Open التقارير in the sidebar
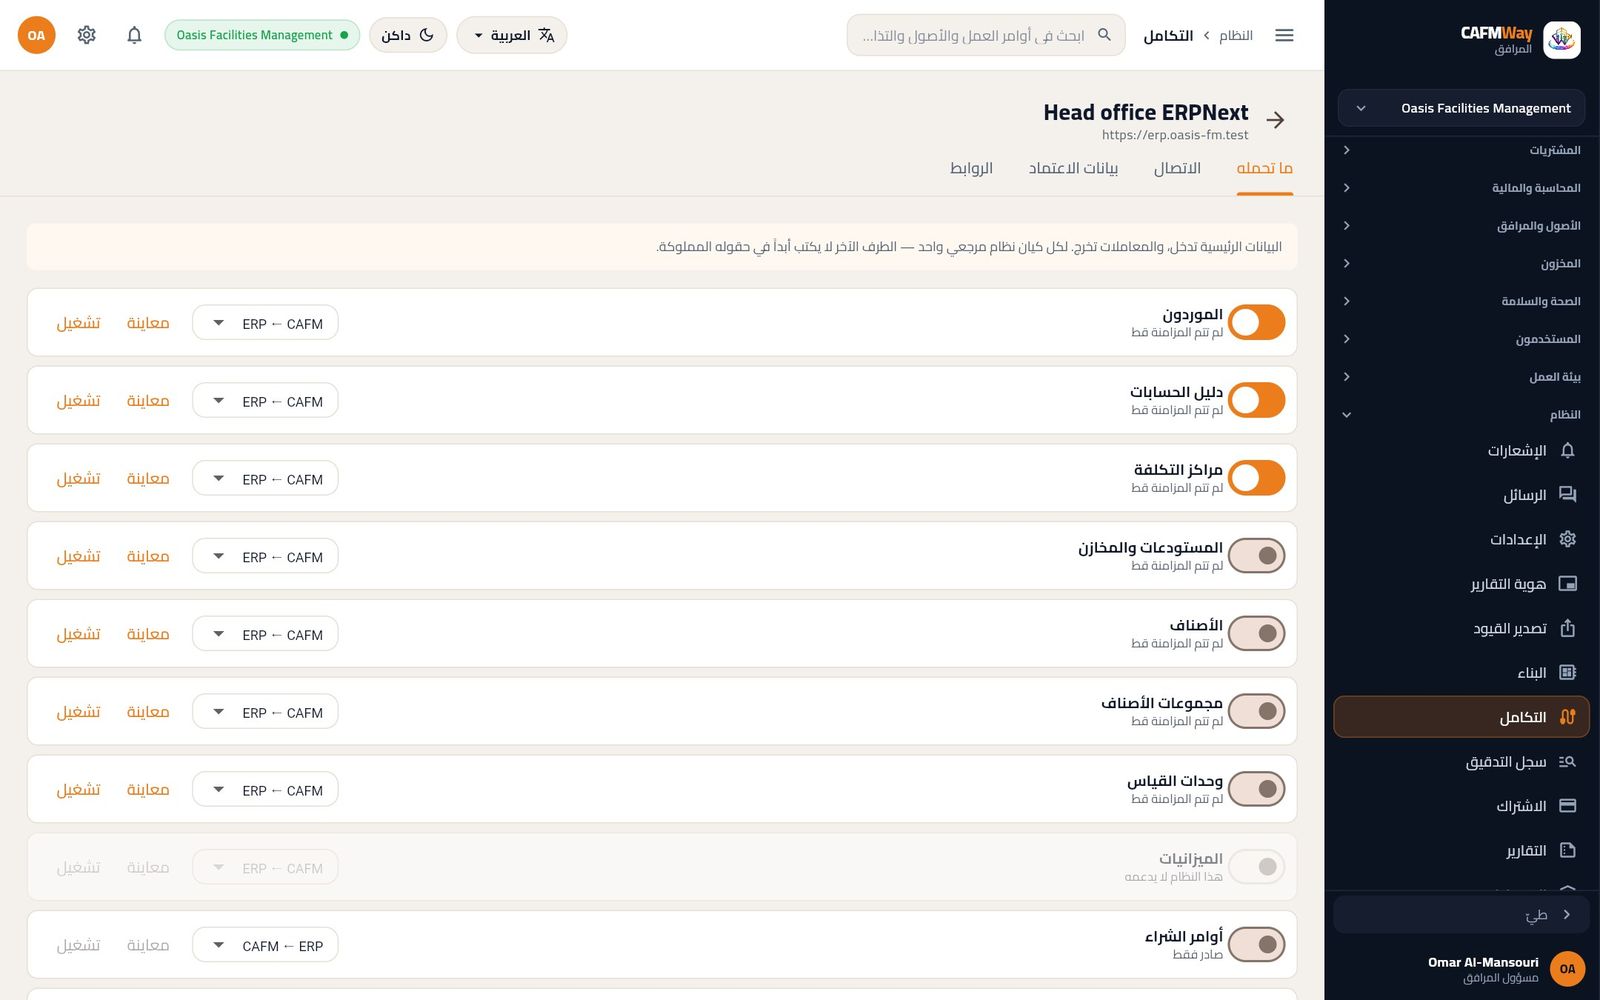The image size is (1600, 1000). (x=1461, y=851)
